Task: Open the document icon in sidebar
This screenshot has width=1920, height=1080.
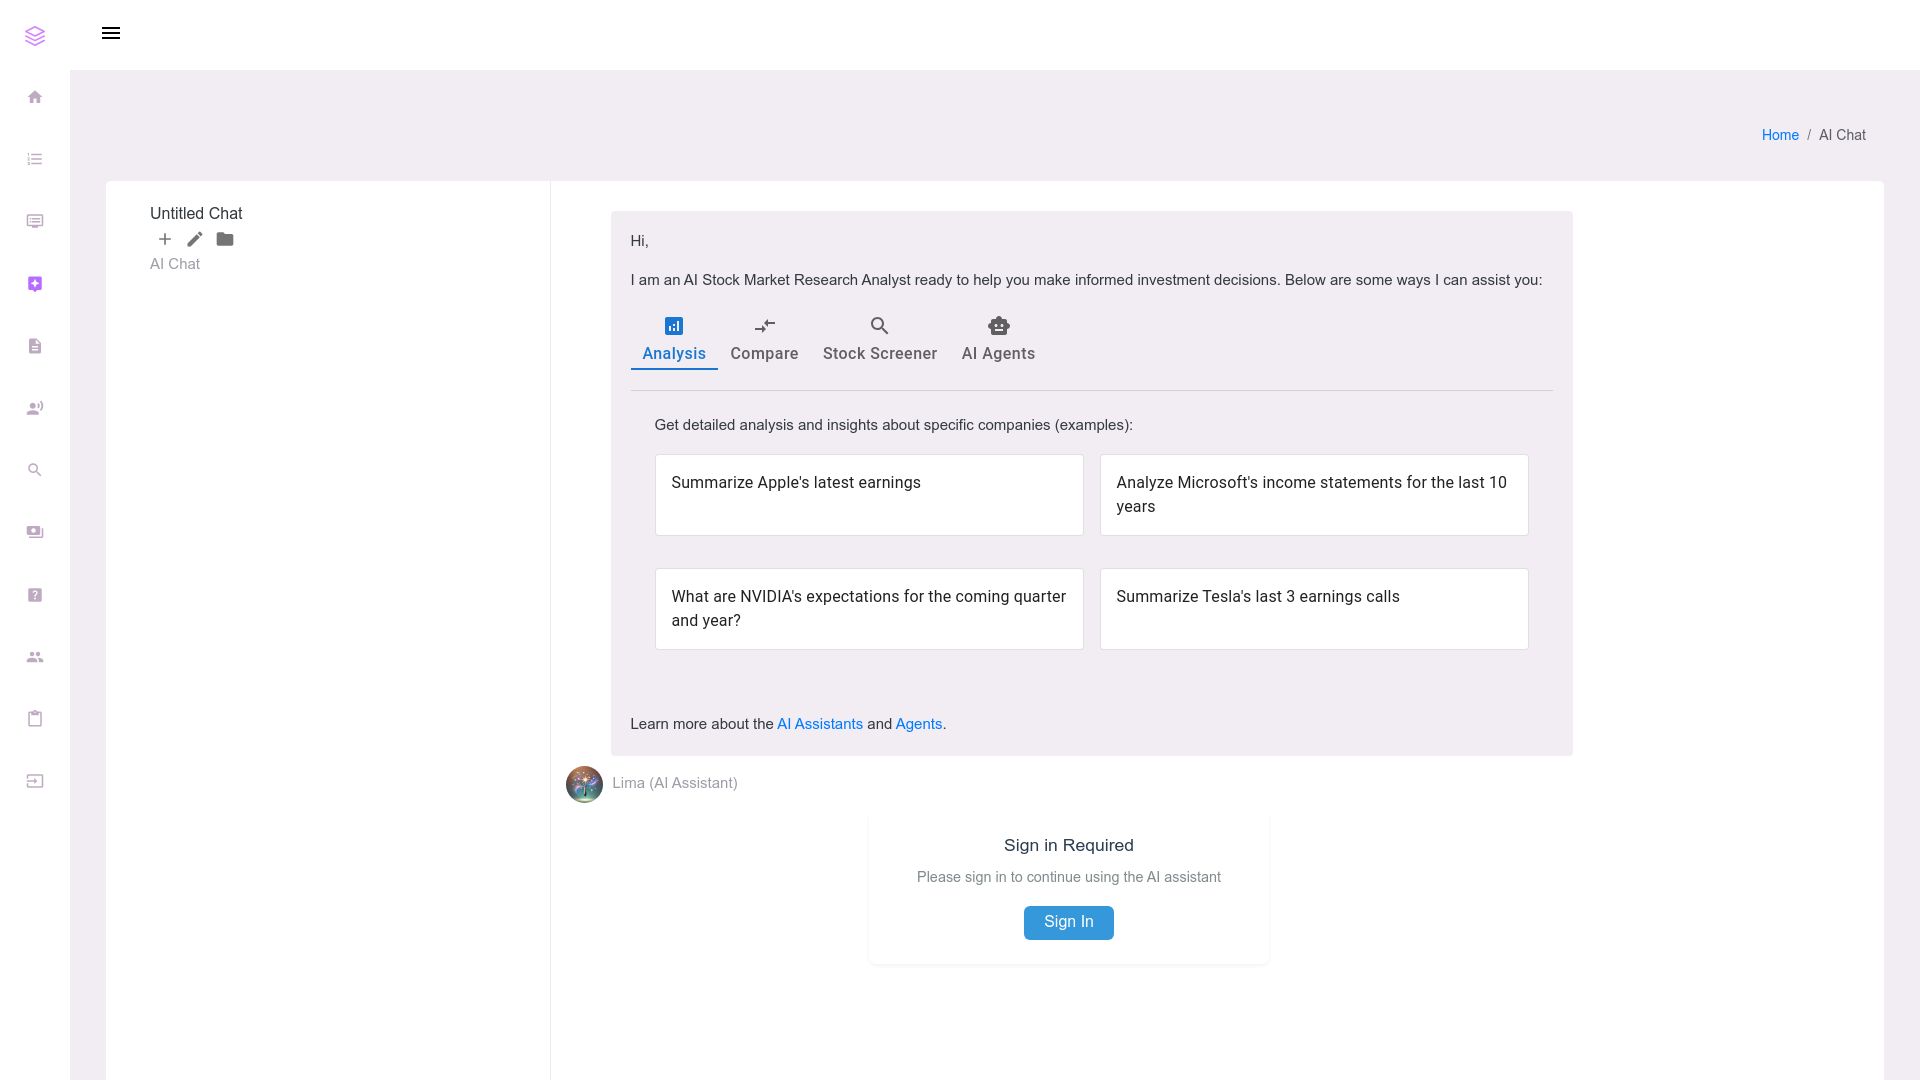Action: (35, 346)
